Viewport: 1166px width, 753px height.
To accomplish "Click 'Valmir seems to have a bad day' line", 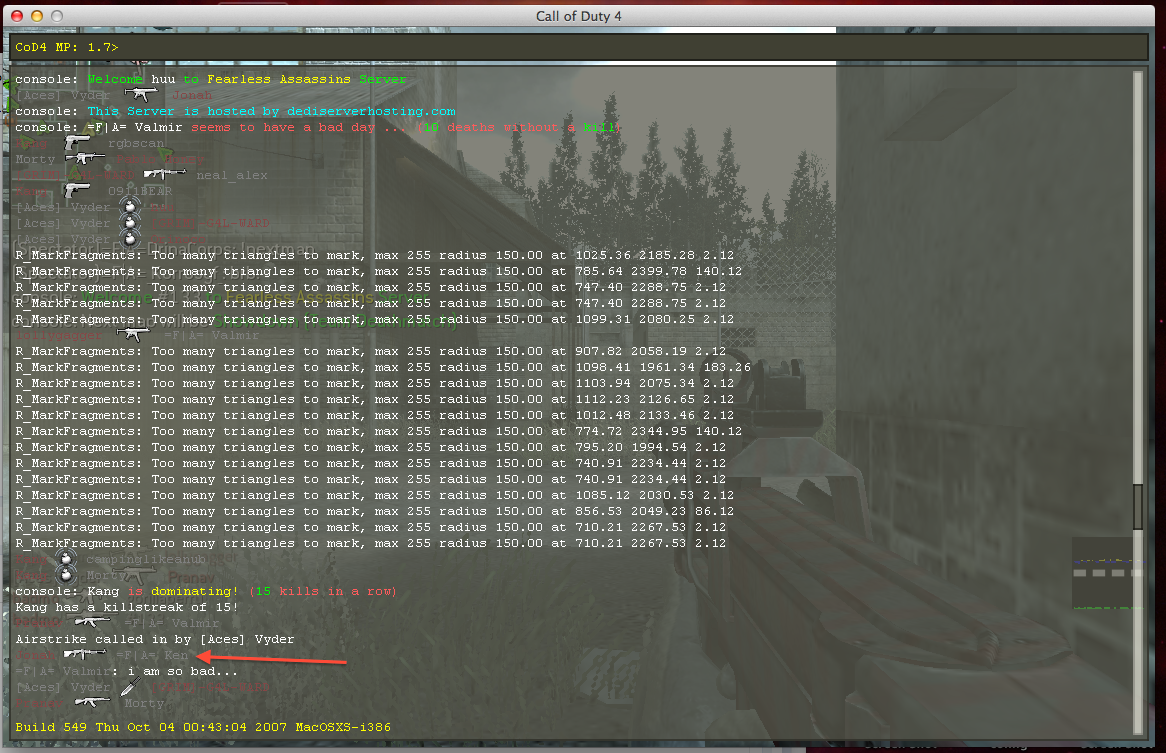I will [318, 127].
